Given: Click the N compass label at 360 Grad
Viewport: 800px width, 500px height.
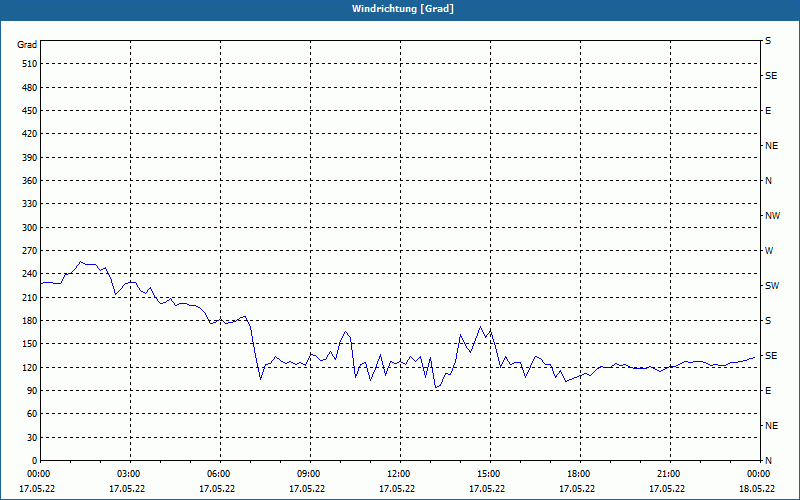Looking at the screenshot, I should click(768, 181).
